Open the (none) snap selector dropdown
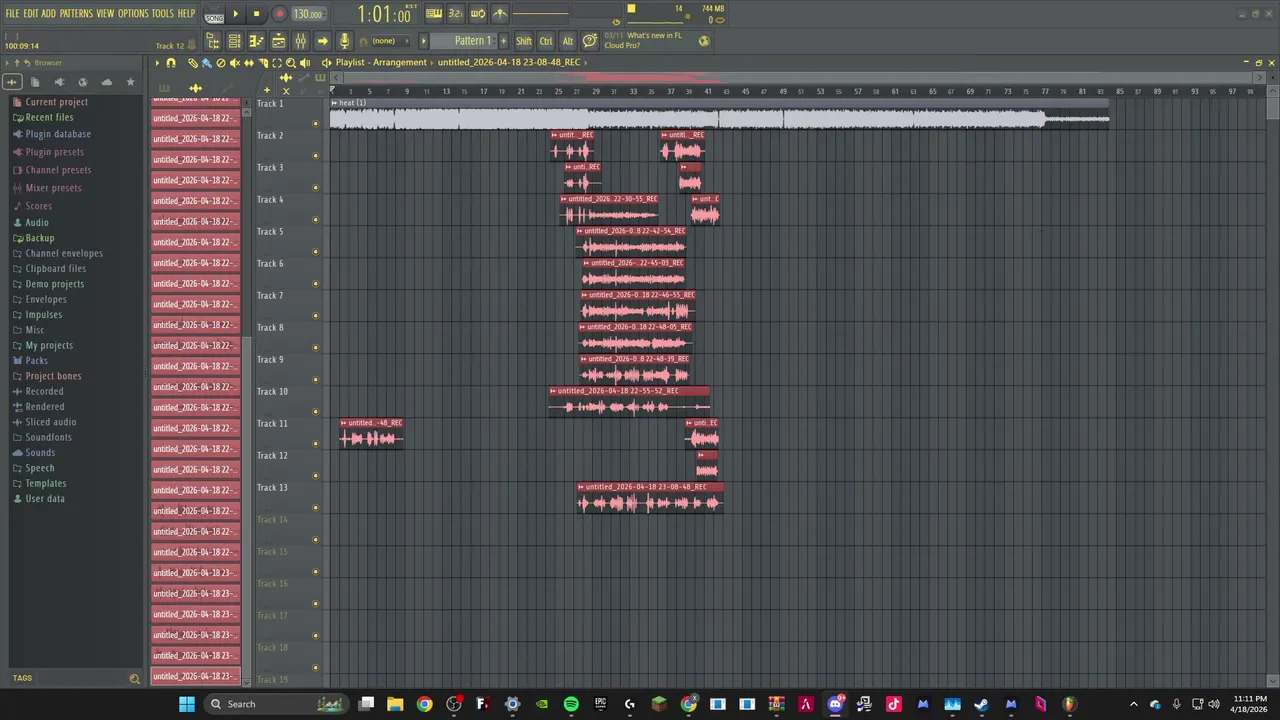This screenshot has width=1280, height=720. 391,41
